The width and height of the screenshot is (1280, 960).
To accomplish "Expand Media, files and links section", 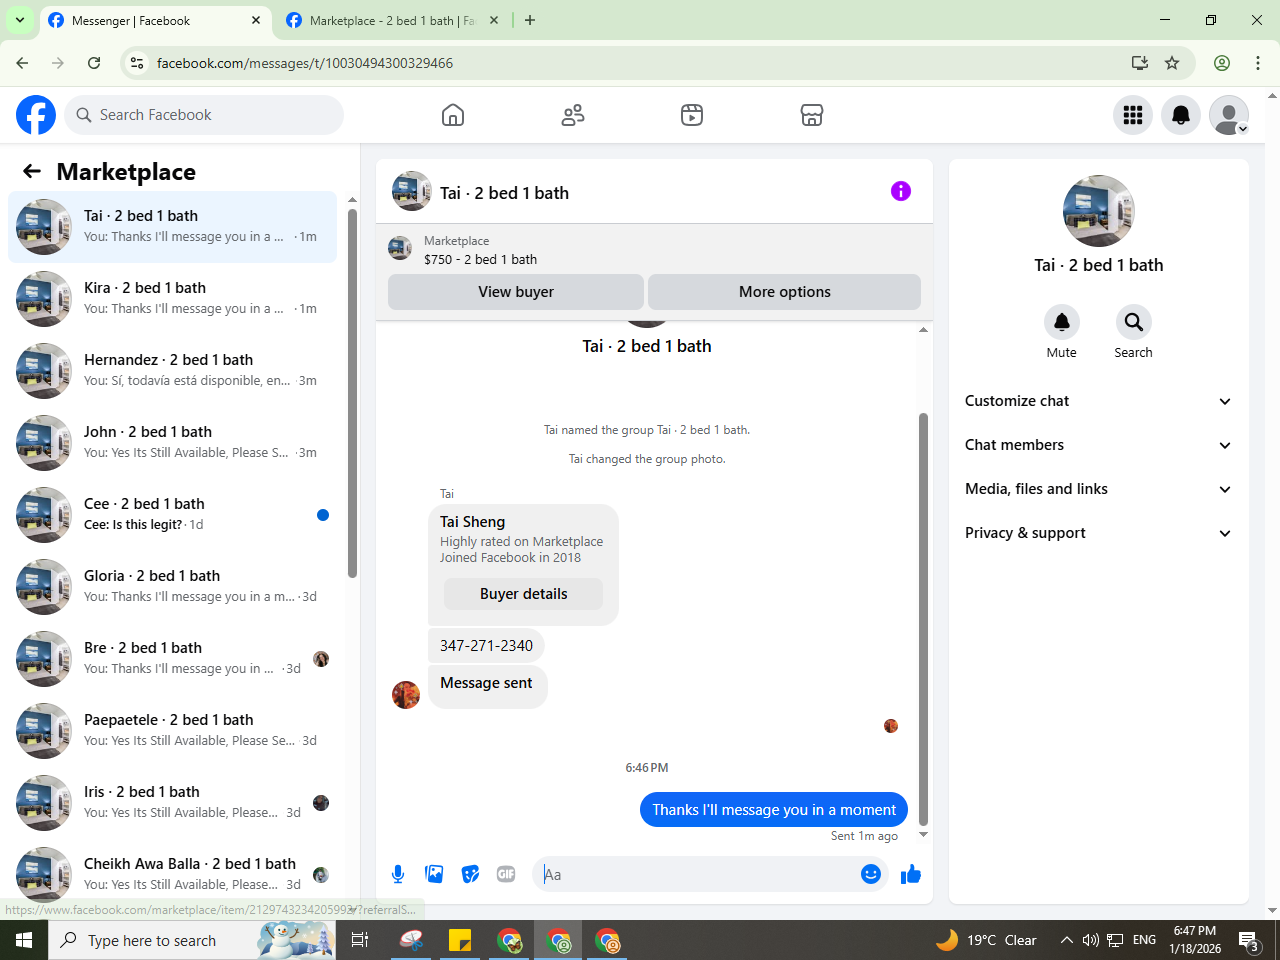I will (x=1098, y=489).
